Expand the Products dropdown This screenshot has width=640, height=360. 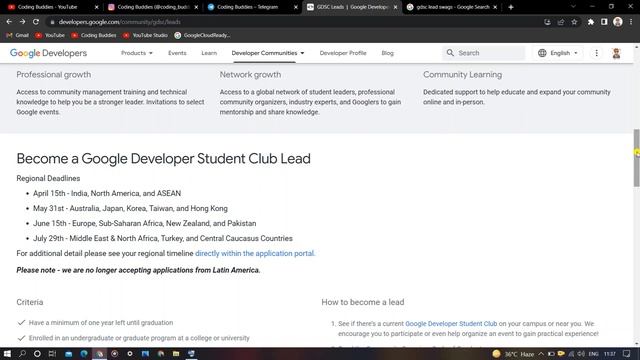pyautogui.click(x=137, y=53)
